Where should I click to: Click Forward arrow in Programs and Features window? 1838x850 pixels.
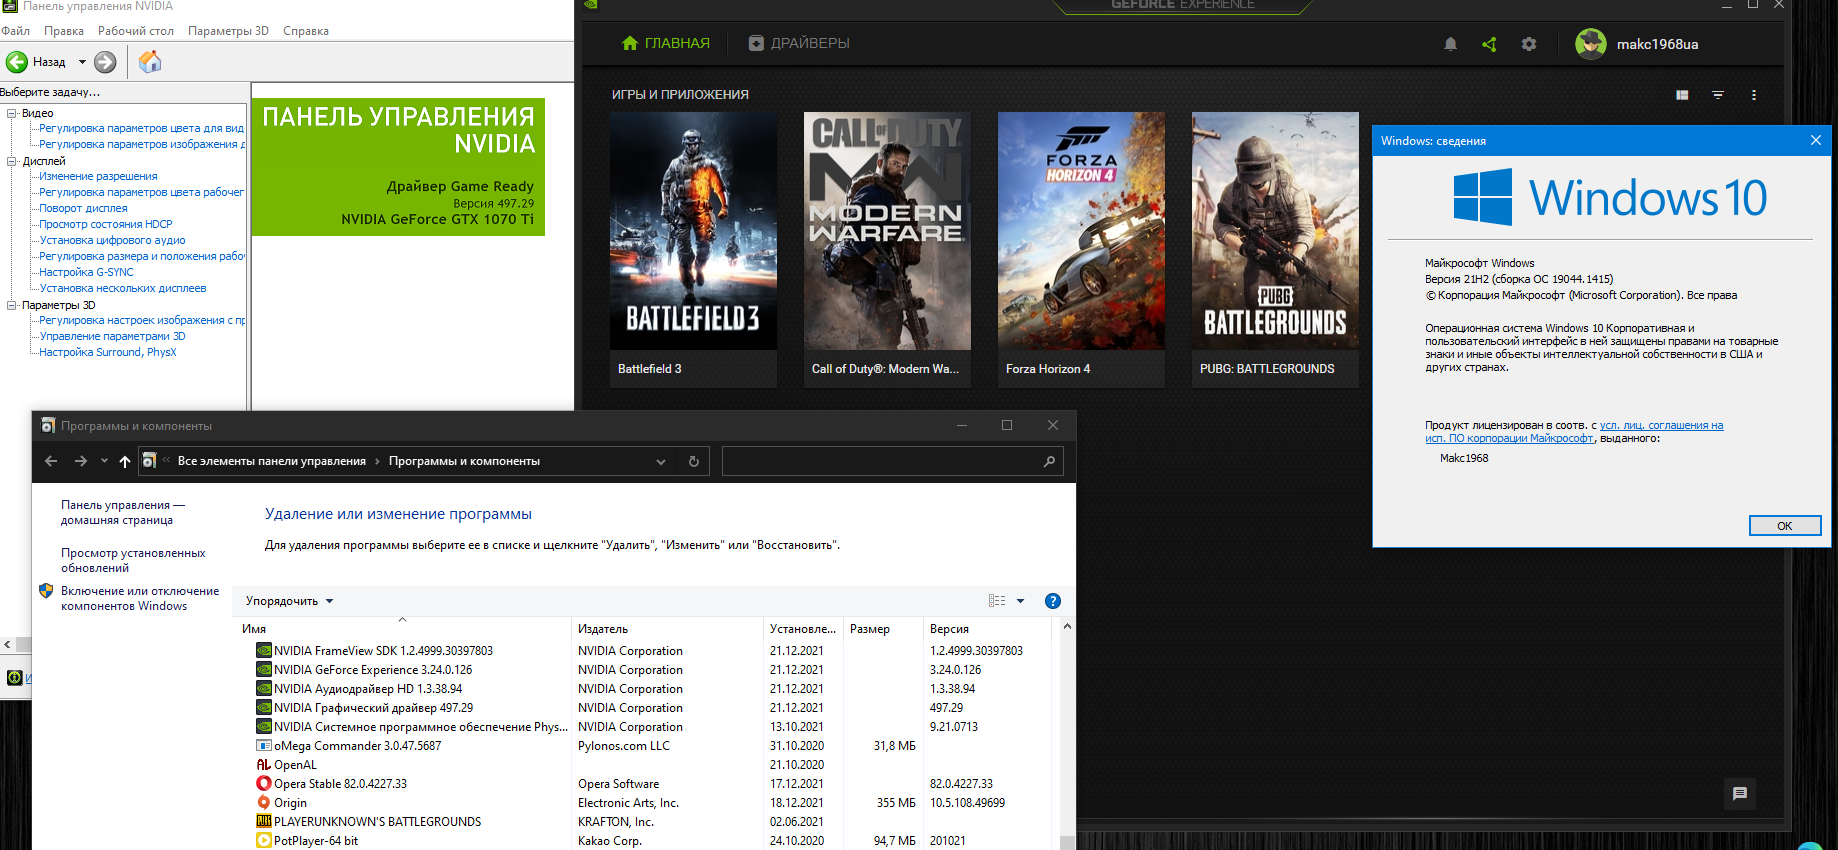[81, 461]
